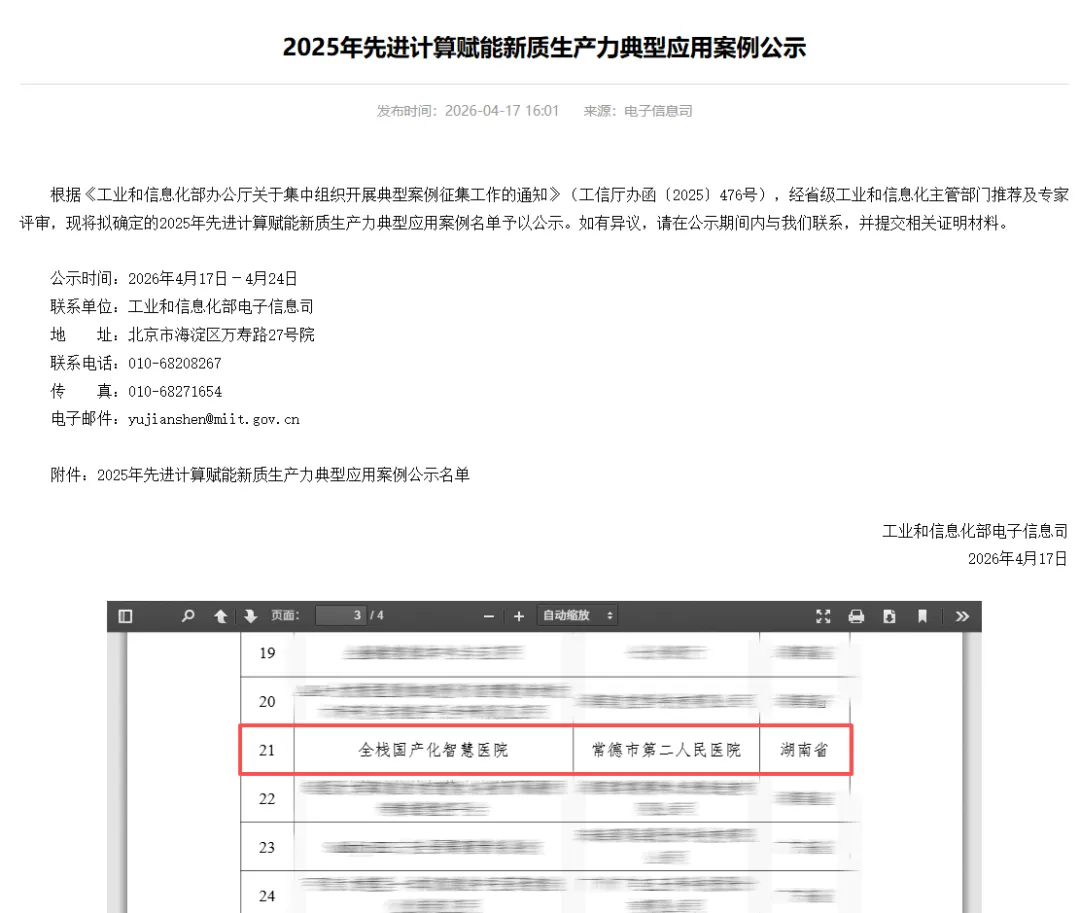
Task: Click the page number input field
Action: (x=340, y=616)
